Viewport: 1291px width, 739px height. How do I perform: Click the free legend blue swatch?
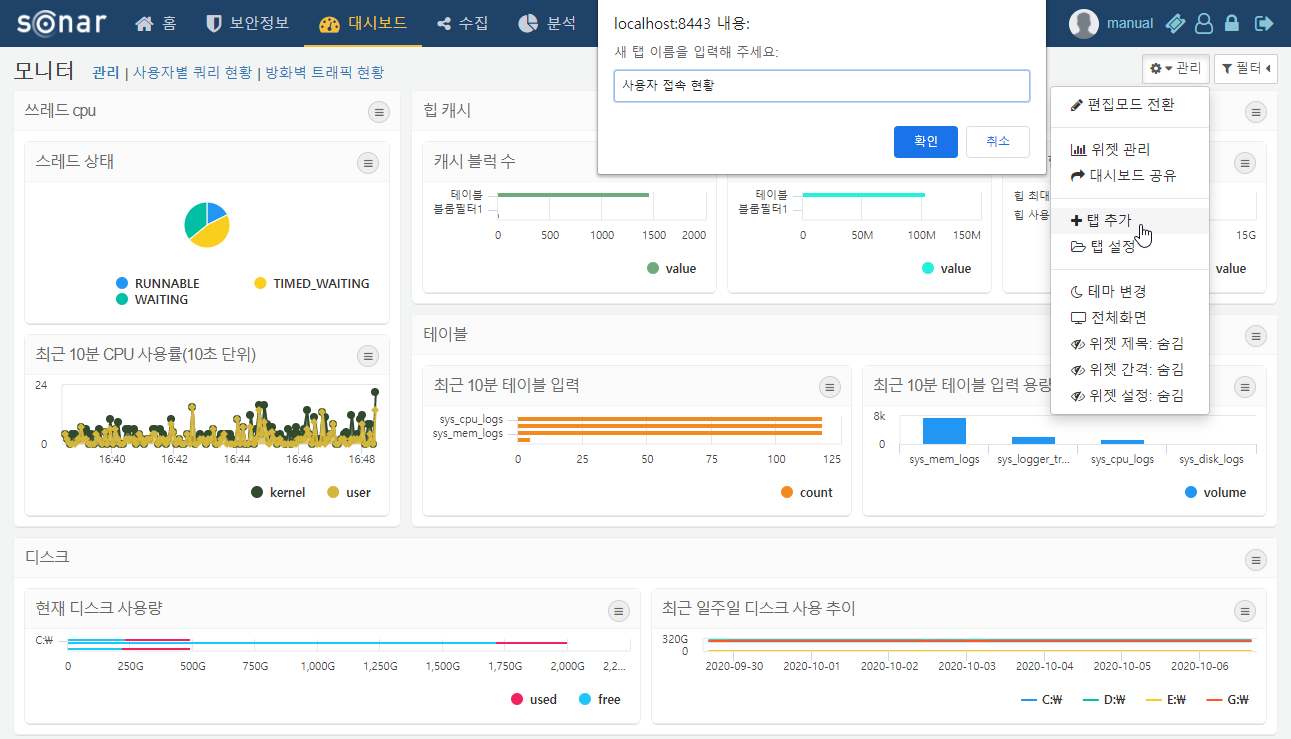pos(586,699)
